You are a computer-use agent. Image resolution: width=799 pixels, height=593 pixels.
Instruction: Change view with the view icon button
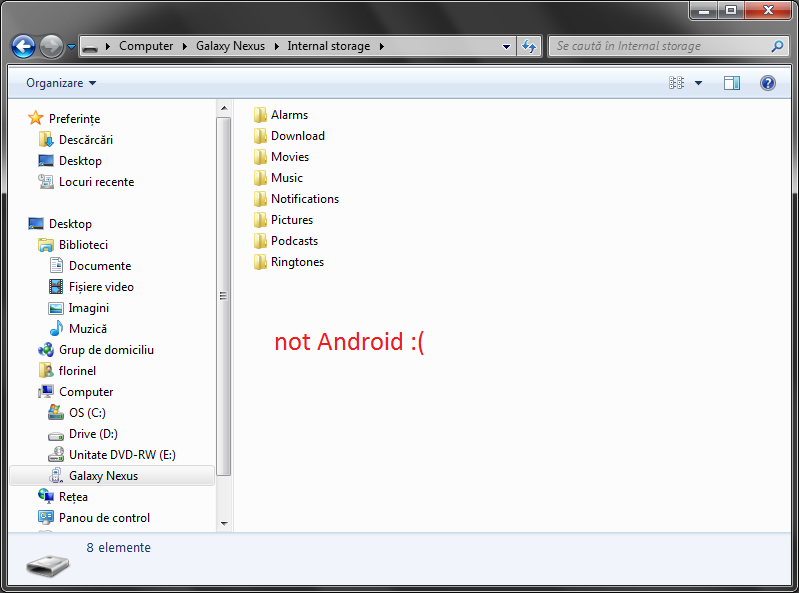pyautogui.click(x=676, y=83)
